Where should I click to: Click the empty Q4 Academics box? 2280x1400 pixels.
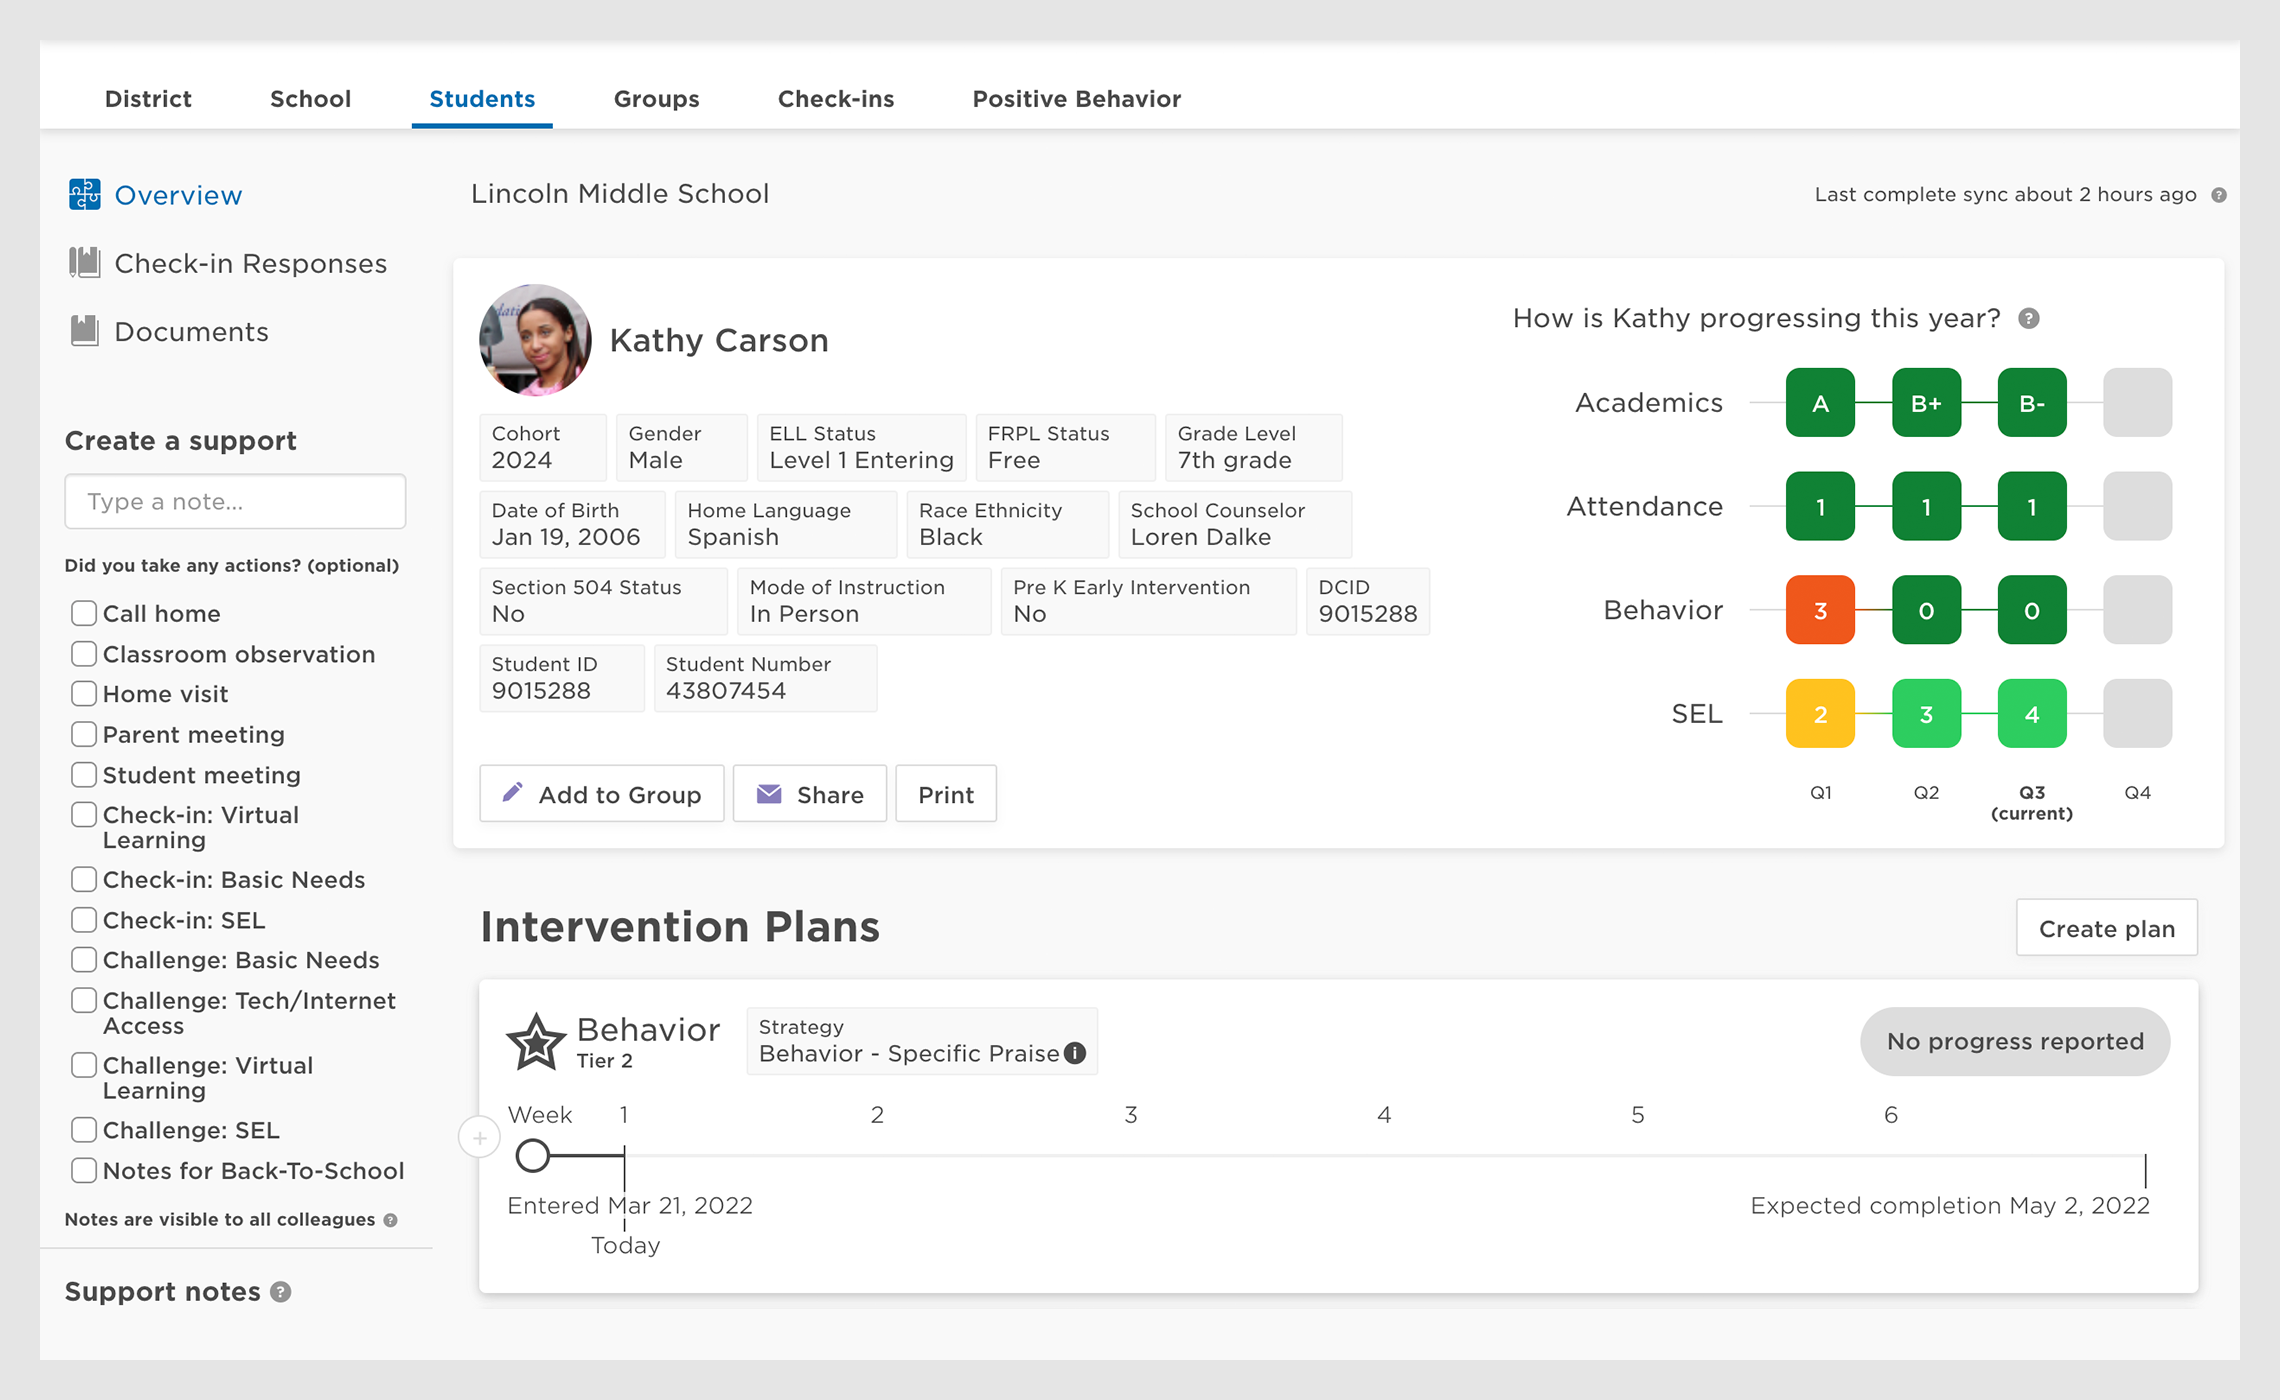tap(2138, 403)
